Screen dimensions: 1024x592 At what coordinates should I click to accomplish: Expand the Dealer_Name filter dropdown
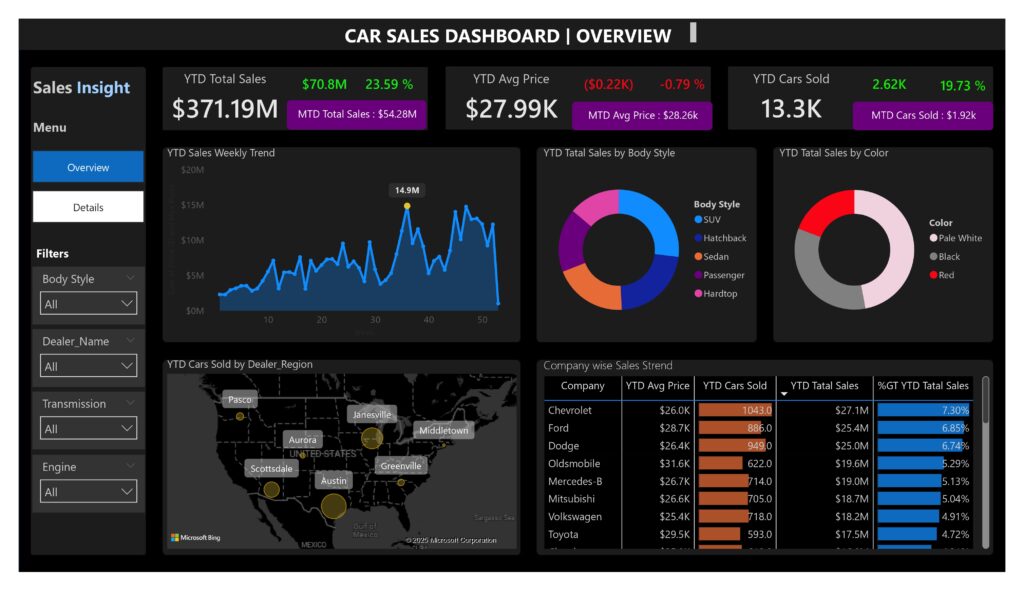pyautogui.click(x=88, y=367)
